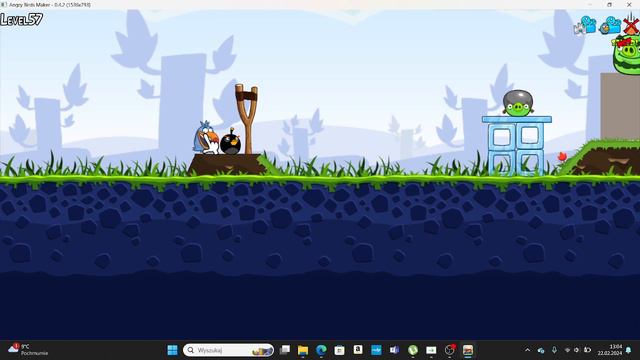
Task: Select the blue toucan bird
Action: pos(206,138)
